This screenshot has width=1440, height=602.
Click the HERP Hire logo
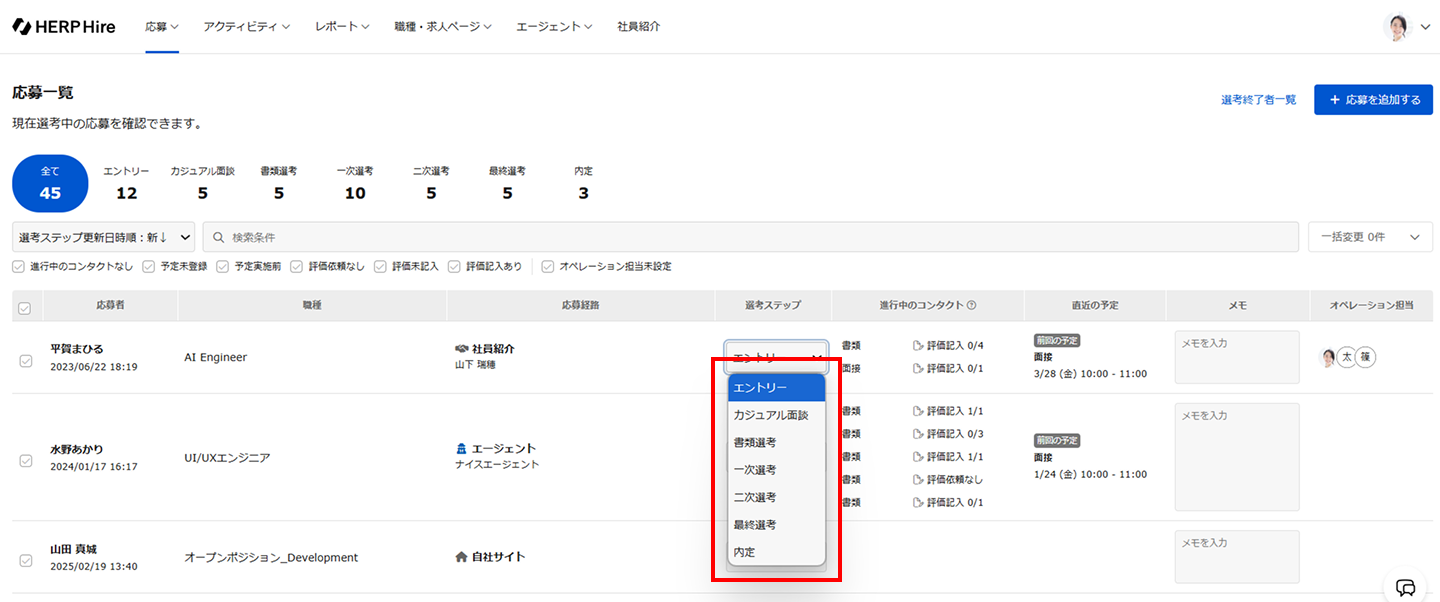64,27
